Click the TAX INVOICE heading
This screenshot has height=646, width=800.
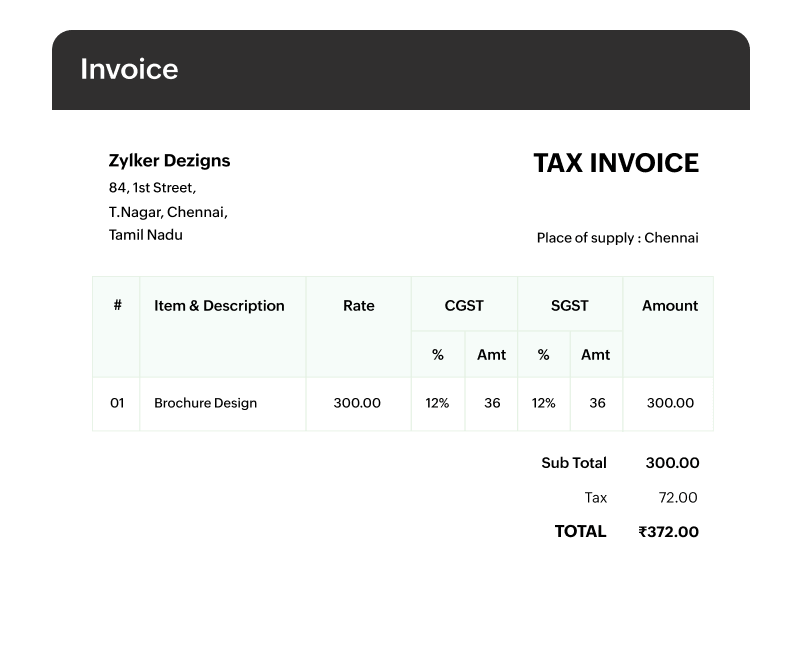(617, 163)
